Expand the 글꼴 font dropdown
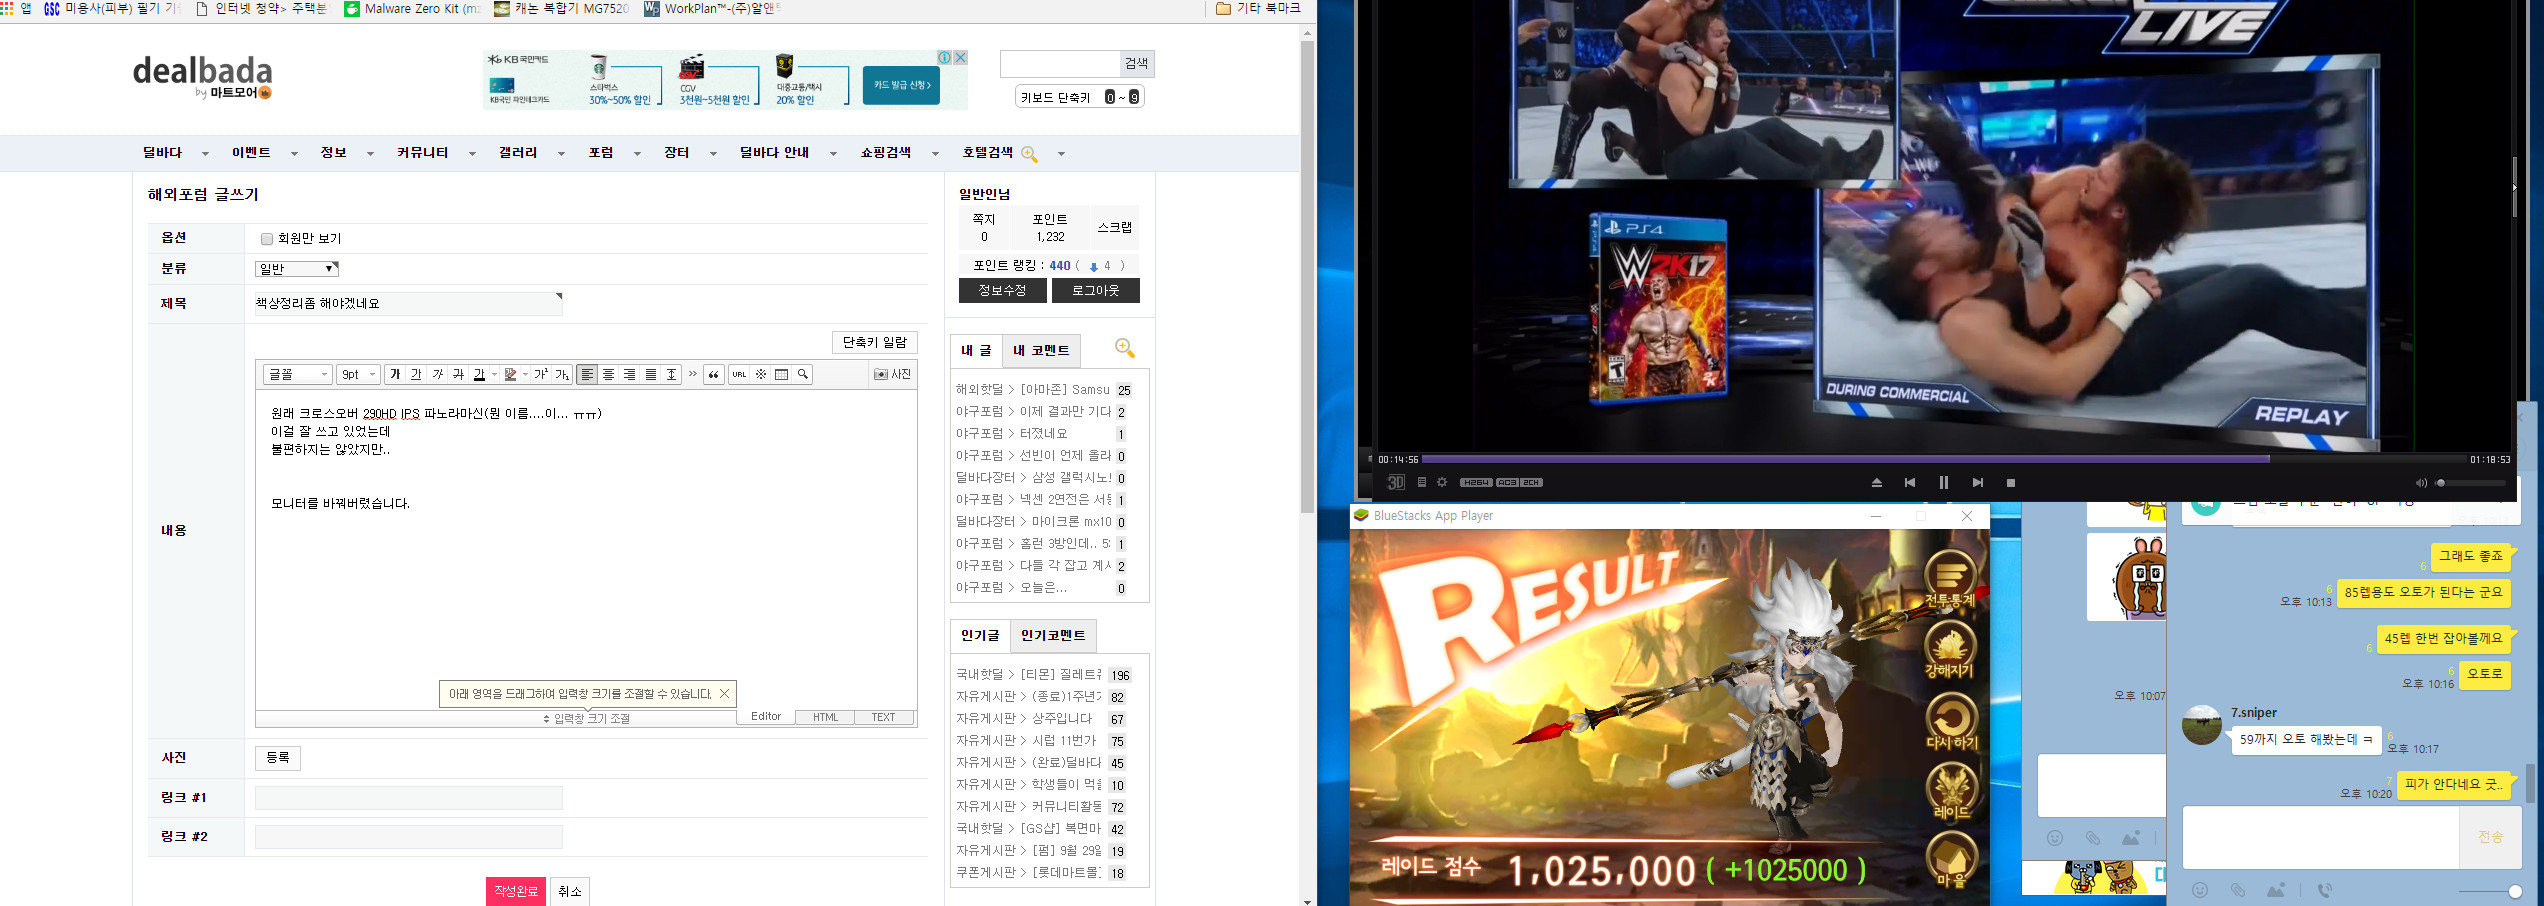2544x906 pixels. (297, 374)
